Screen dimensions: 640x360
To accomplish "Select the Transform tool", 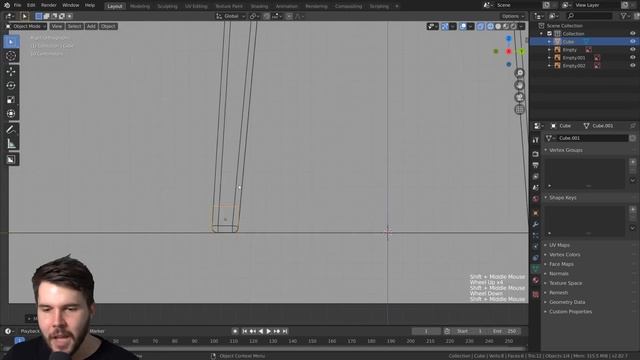I will [11, 113].
